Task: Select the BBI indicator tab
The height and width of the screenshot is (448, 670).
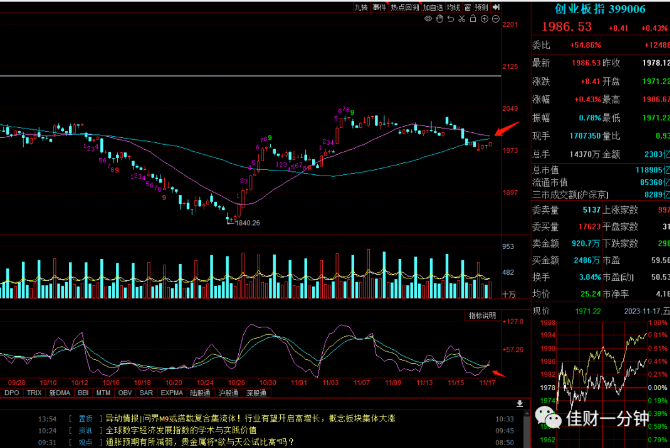Action: coord(83,392)
